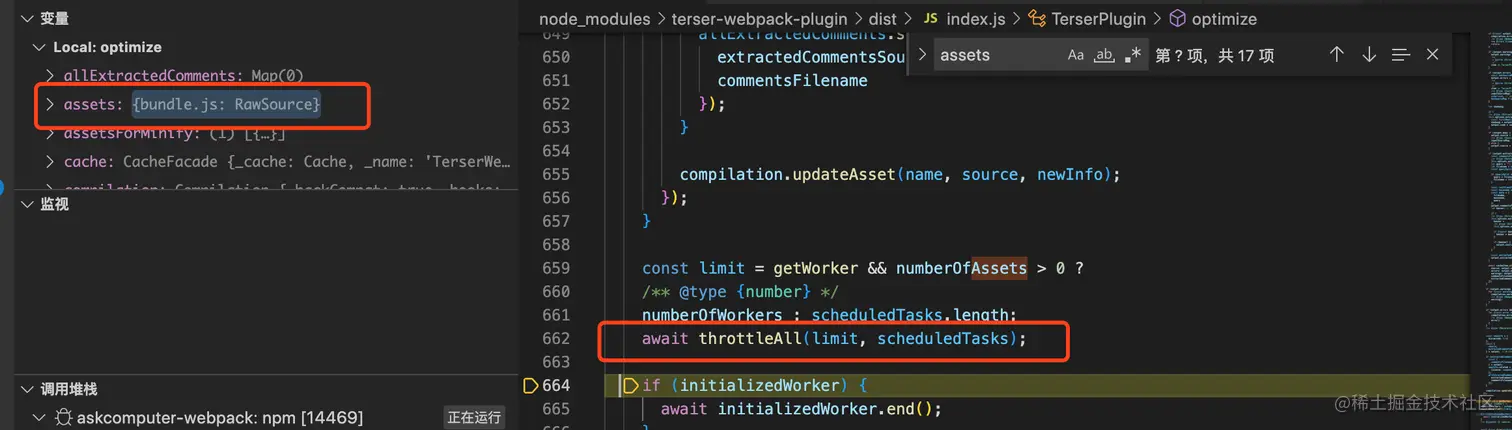Expand replace field chevron in find widget
The width and height of the screenshot is (1512, 430).
[922, 55]
